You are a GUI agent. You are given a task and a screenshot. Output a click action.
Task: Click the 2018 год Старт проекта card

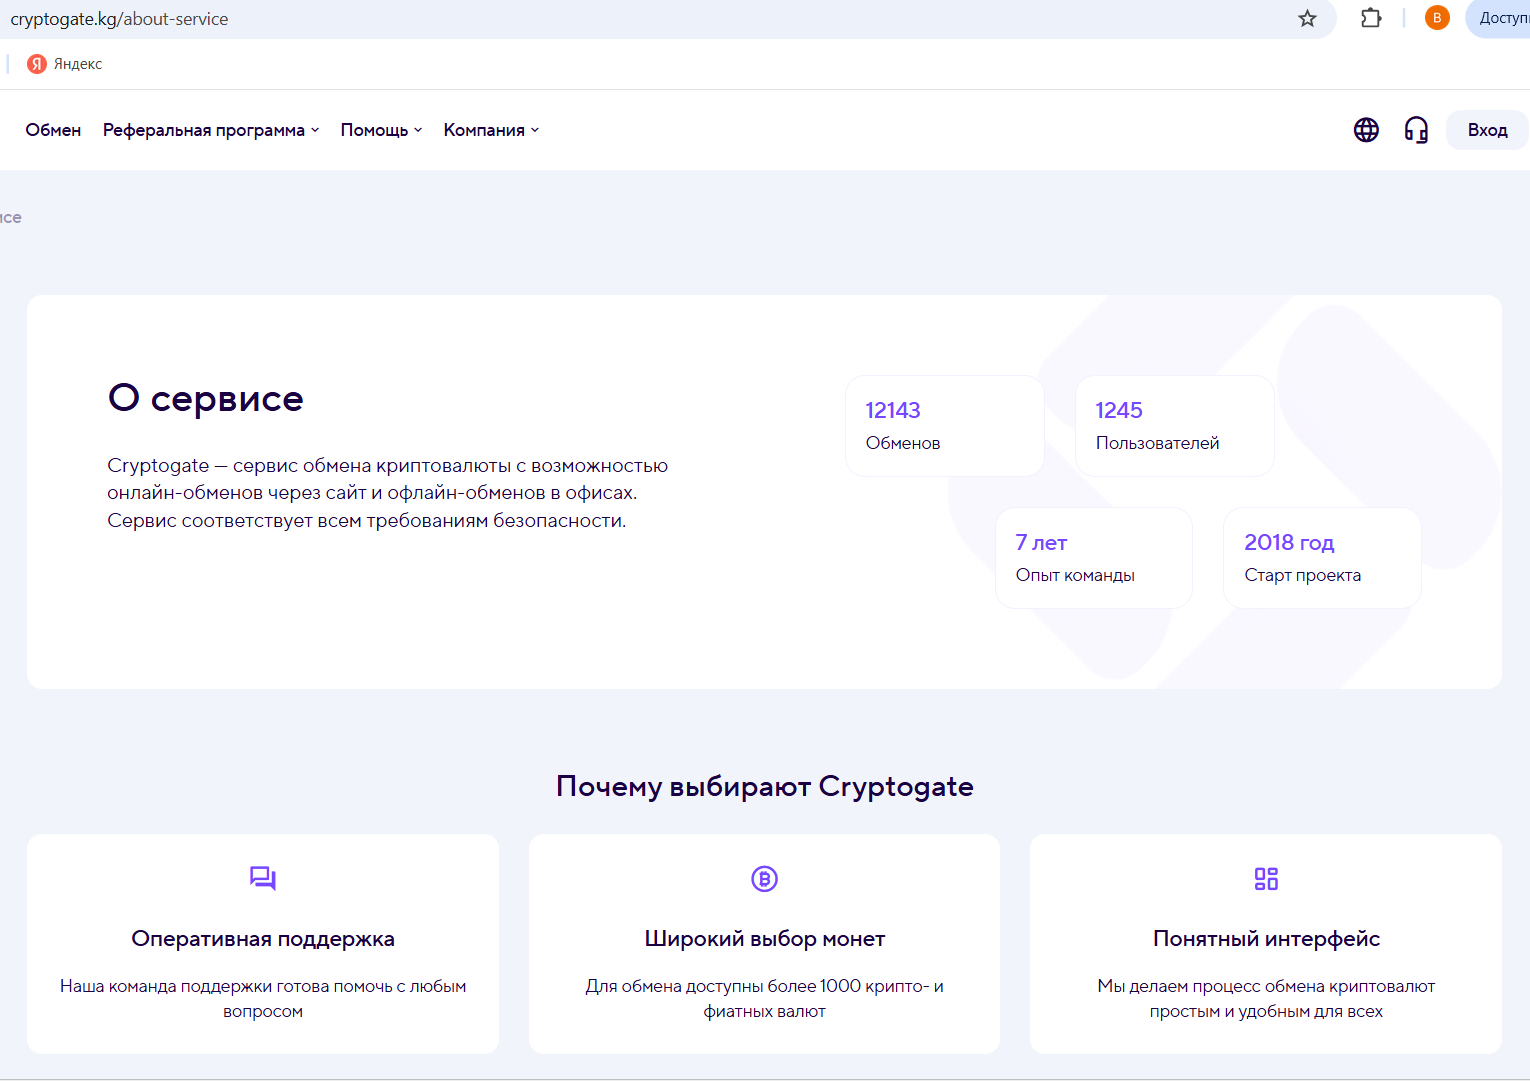1321,558
